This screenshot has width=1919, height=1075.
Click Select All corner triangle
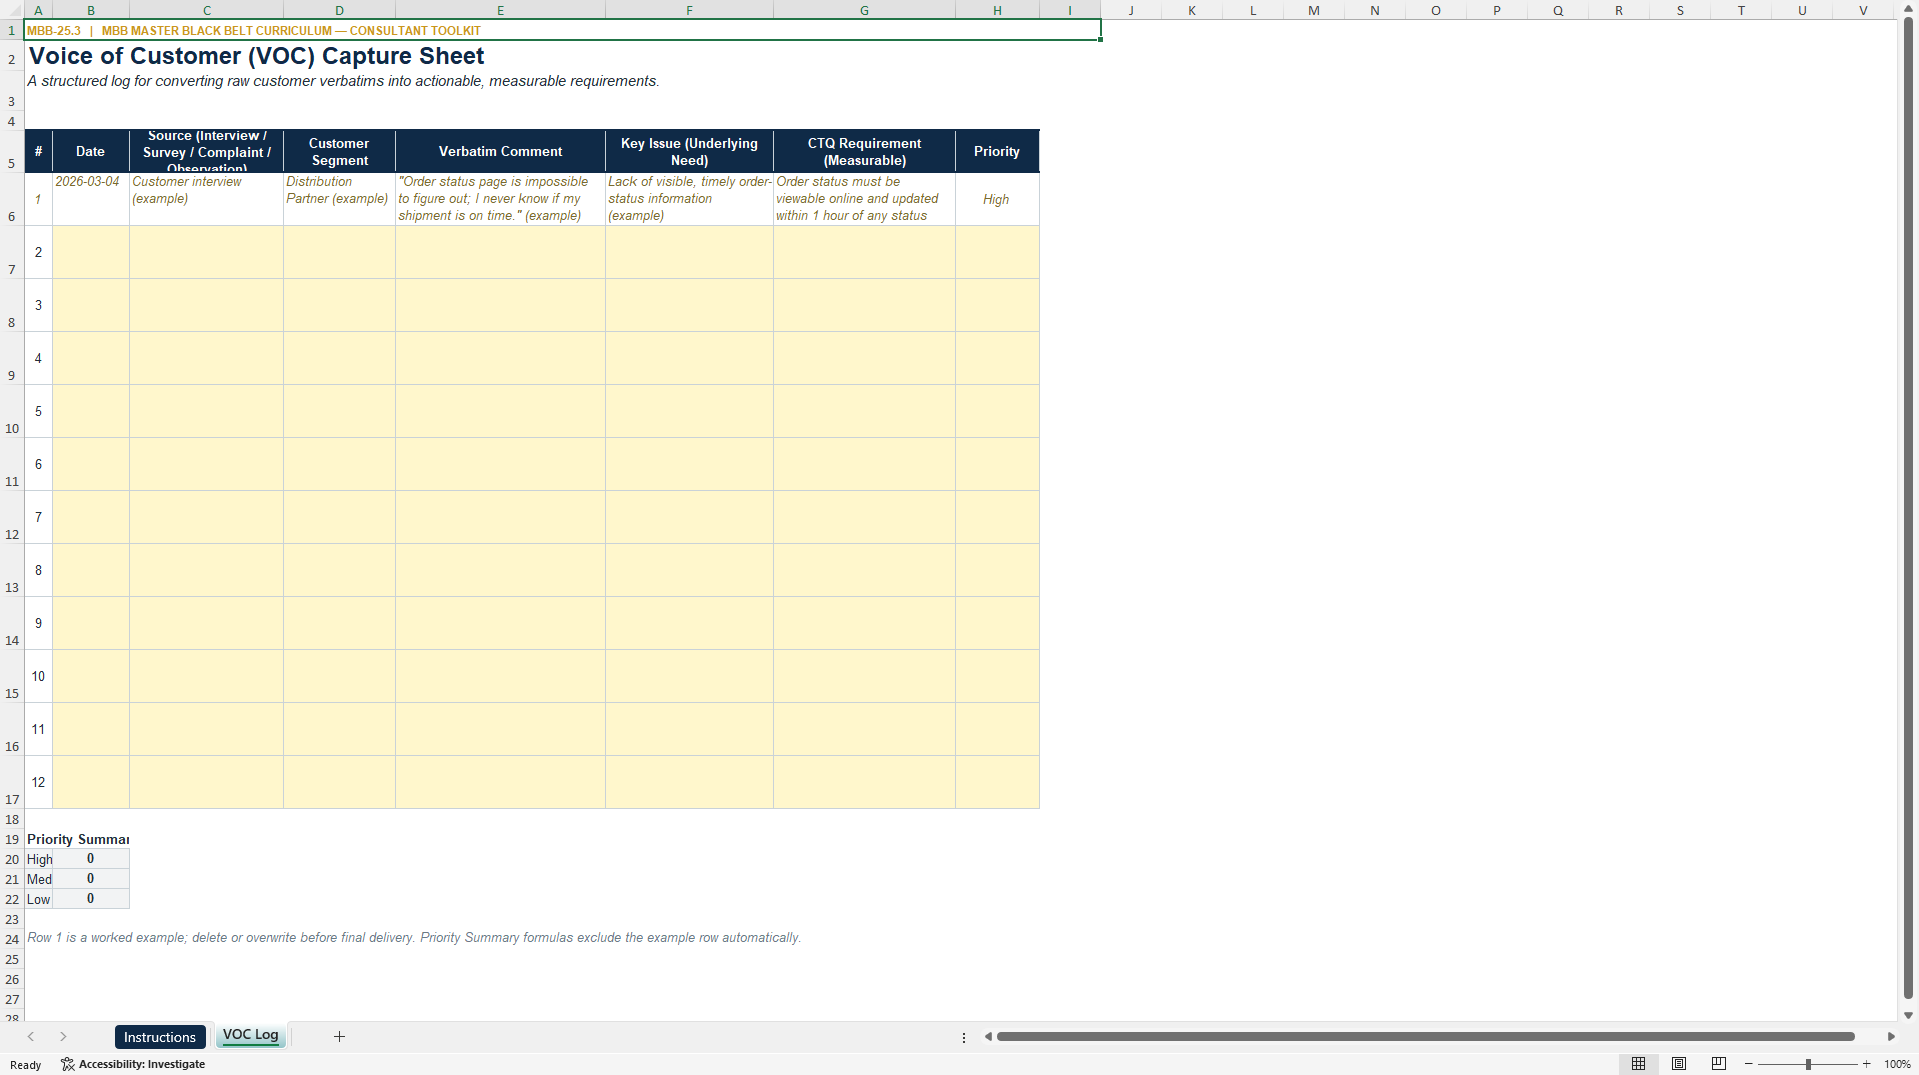(x=12, y=10)
